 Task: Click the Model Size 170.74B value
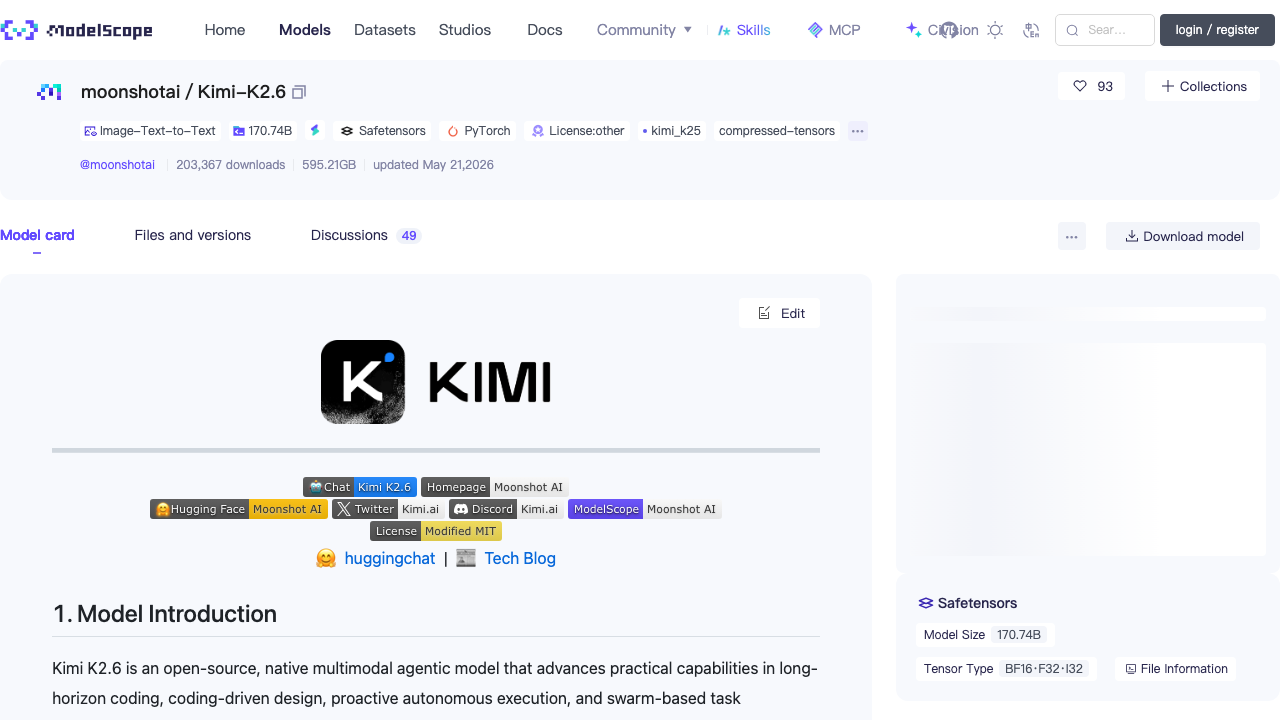pos(1019,635)
